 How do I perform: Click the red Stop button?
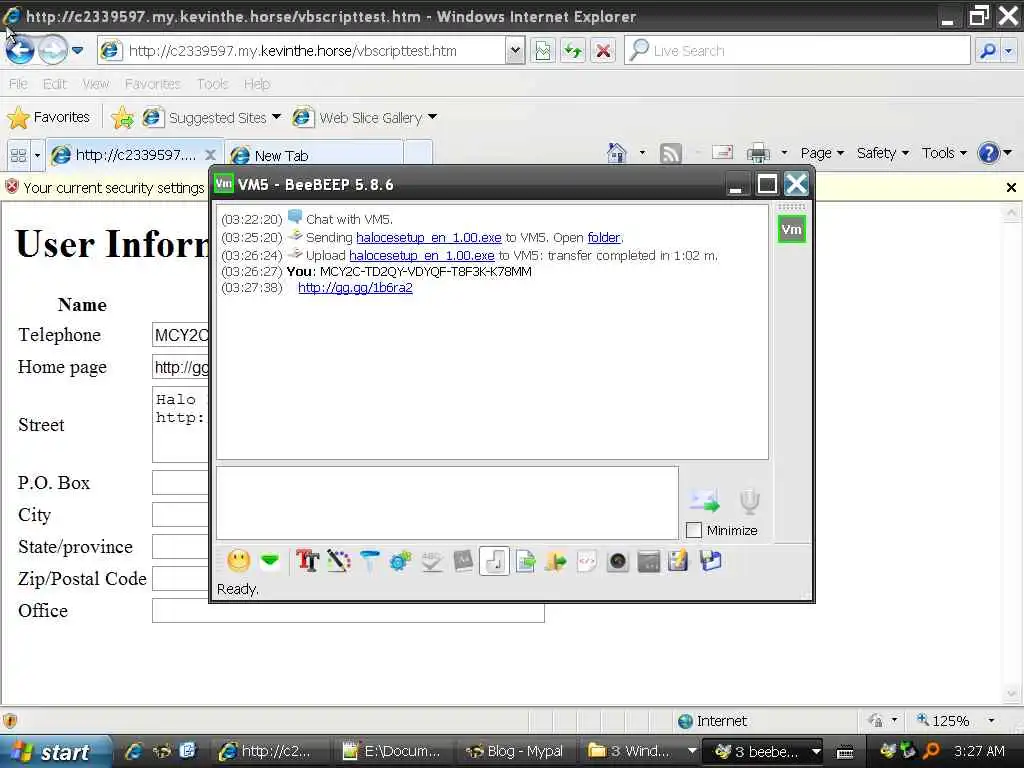[x=603, y=50]
